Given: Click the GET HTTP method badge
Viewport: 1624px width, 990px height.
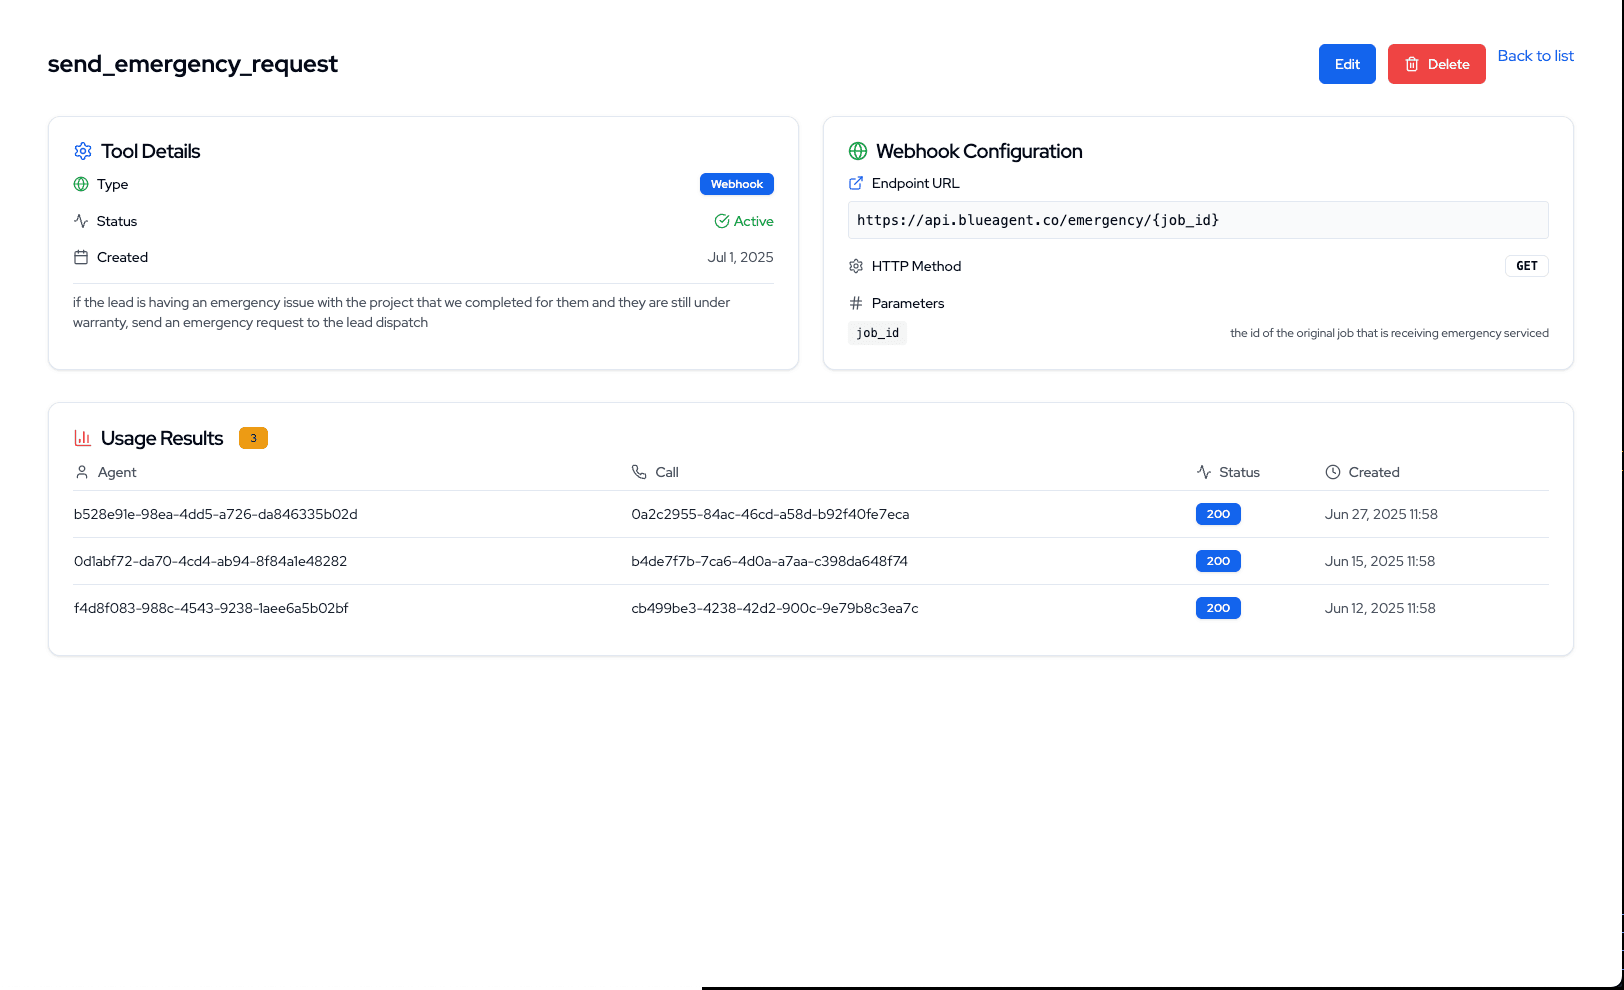Looking at the screenshot, I should [x=1526, y=266].
